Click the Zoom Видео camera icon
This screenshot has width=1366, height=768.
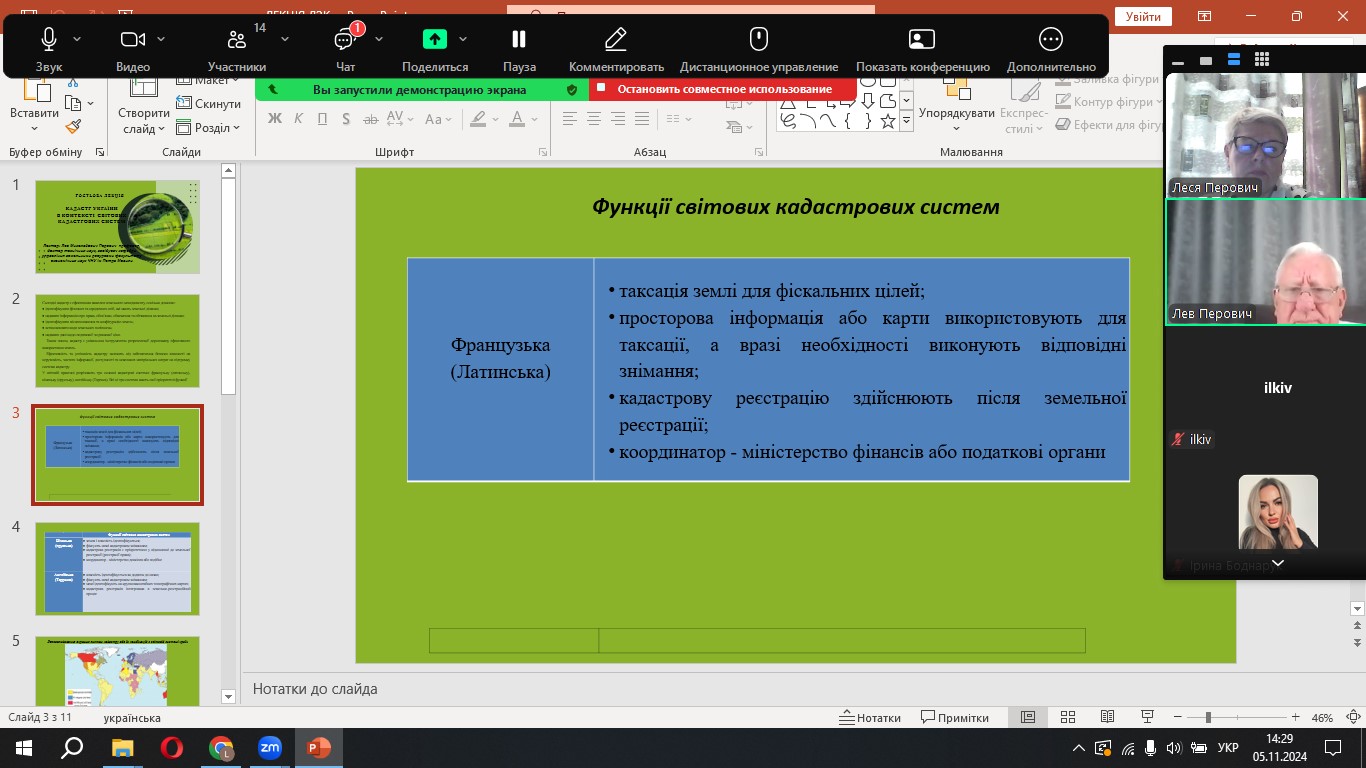(x=132, y=39)
